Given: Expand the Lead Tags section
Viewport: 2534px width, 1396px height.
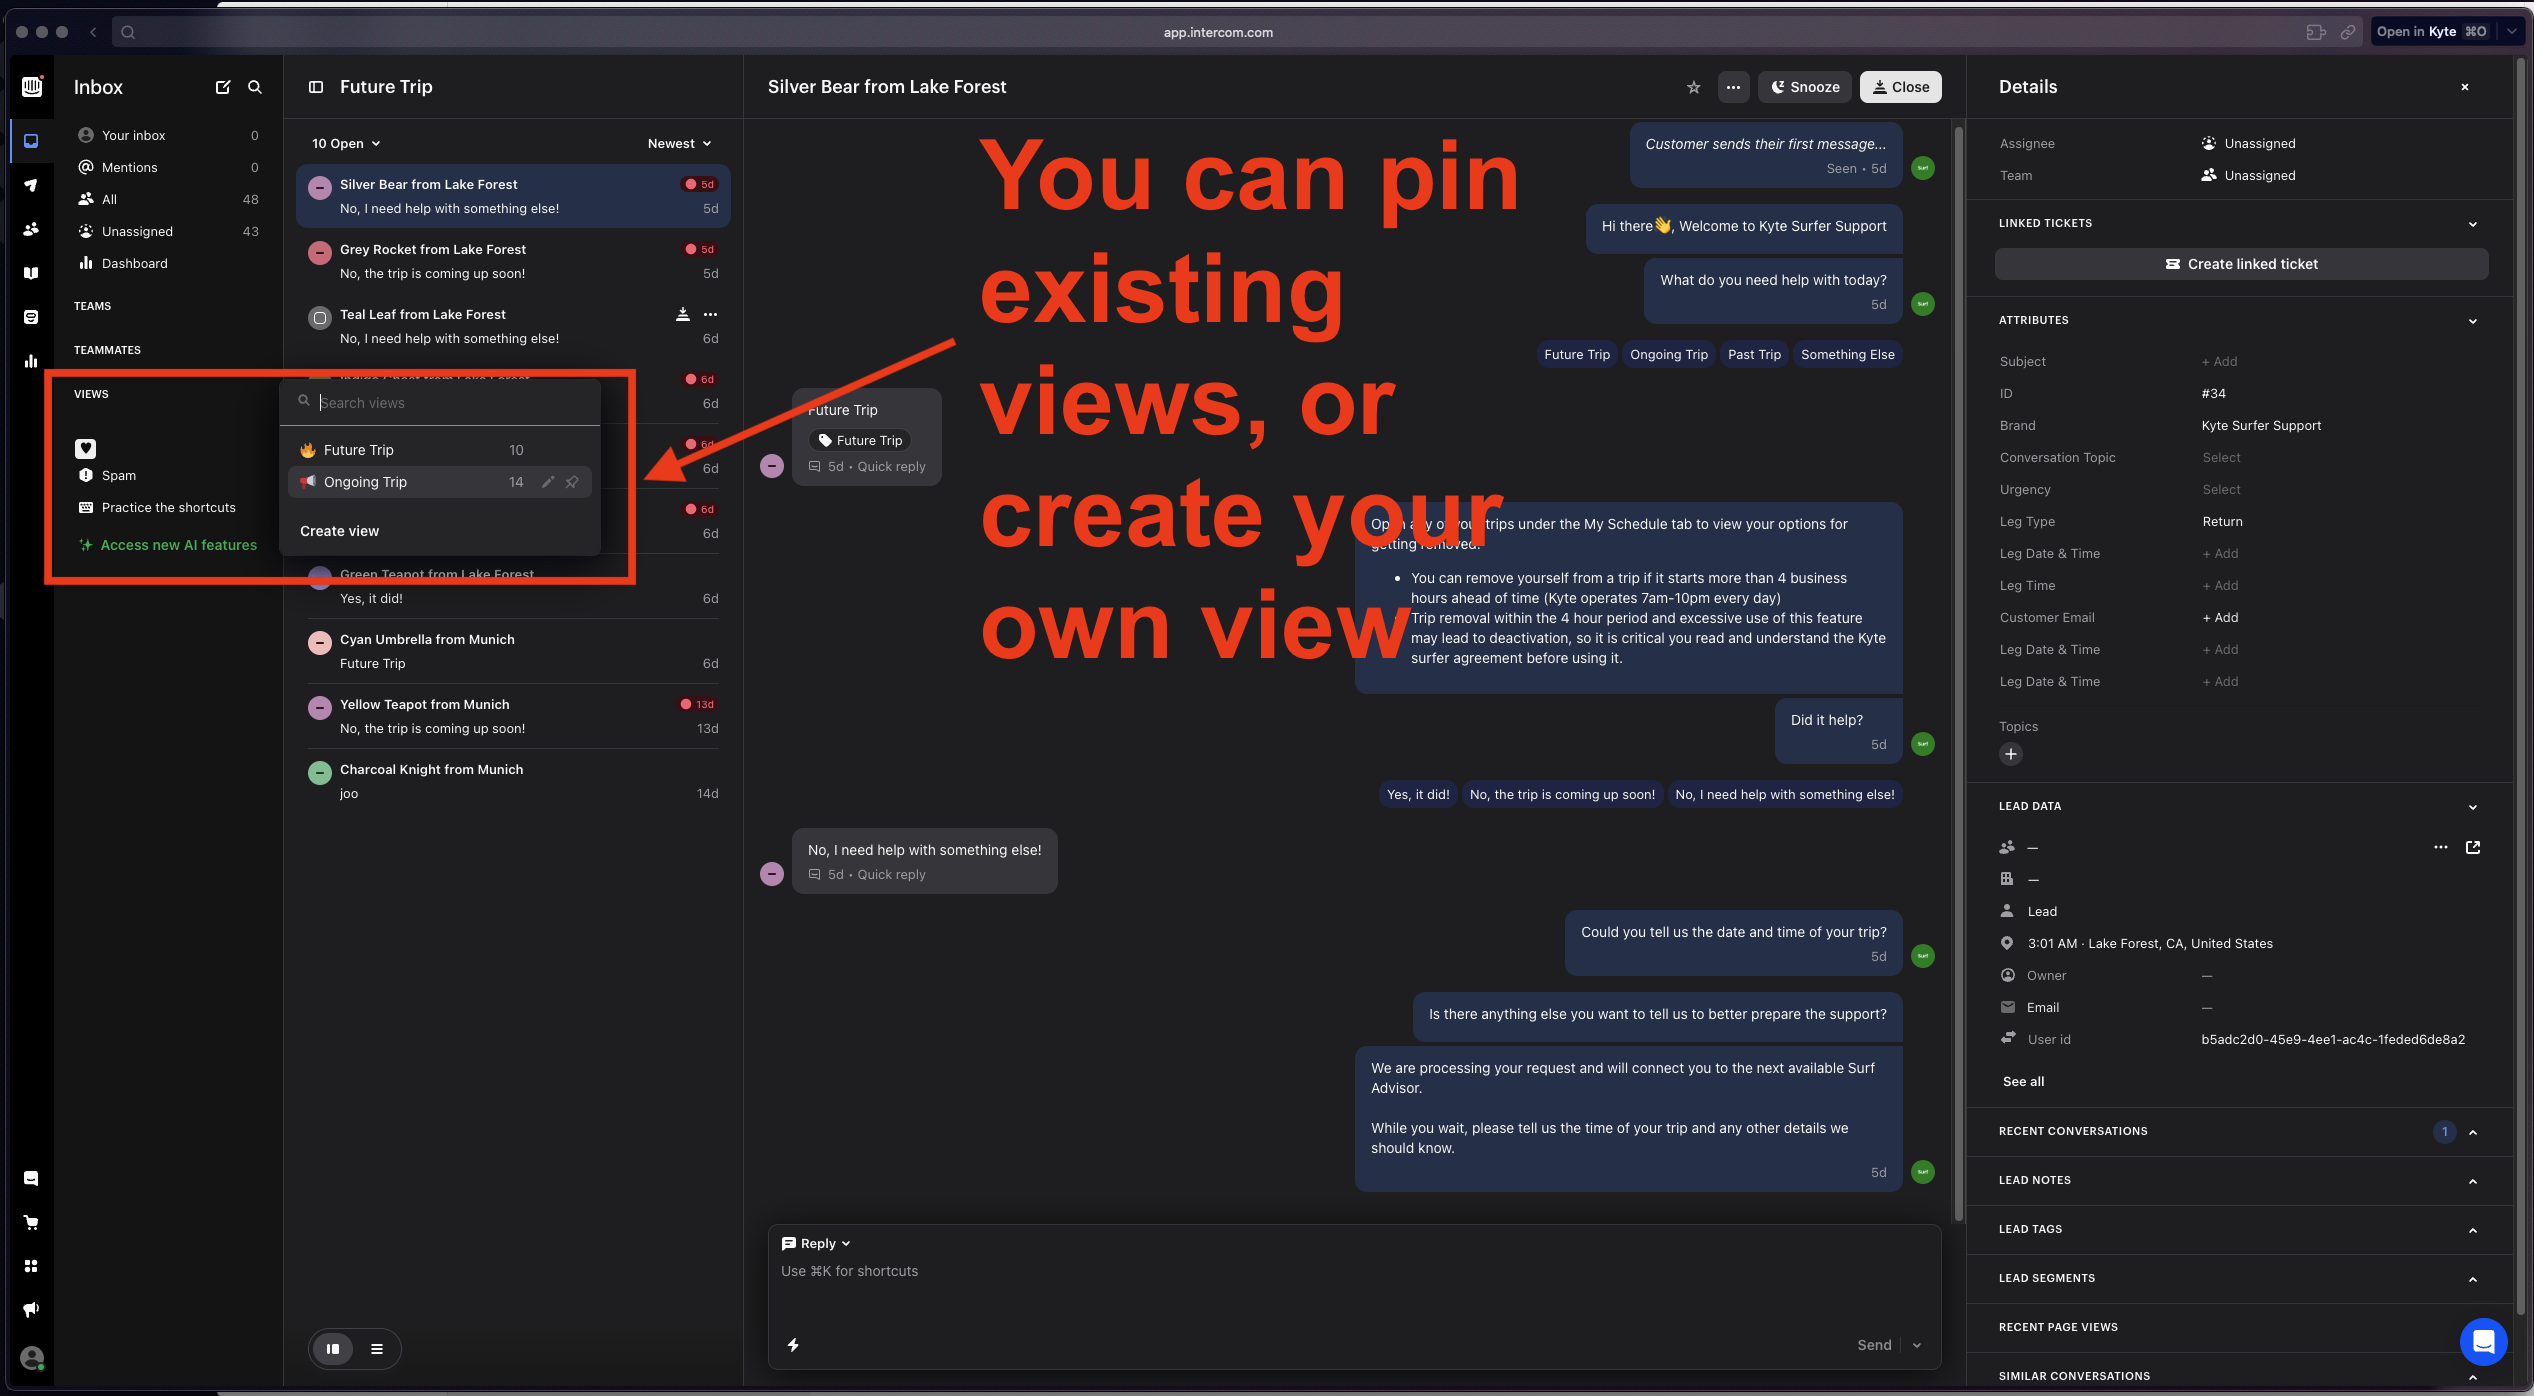Looking at the screenshot, I should 2473,1230.
